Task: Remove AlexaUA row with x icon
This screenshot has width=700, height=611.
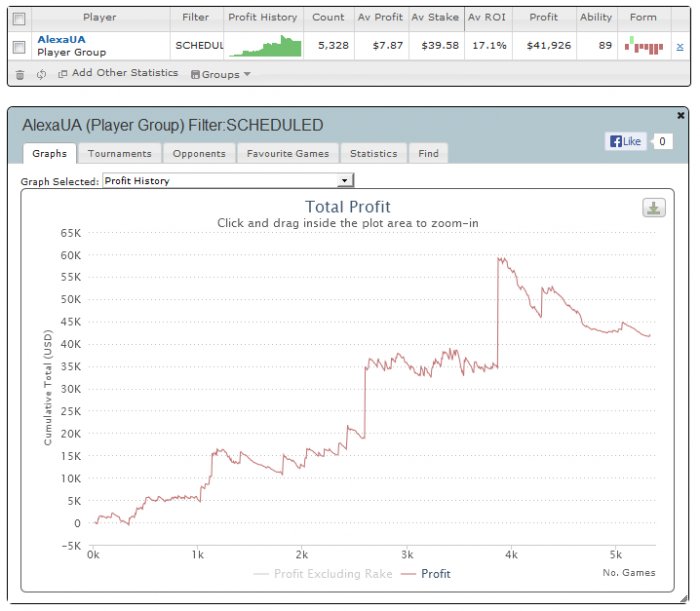Action: [x=679, y=46]
